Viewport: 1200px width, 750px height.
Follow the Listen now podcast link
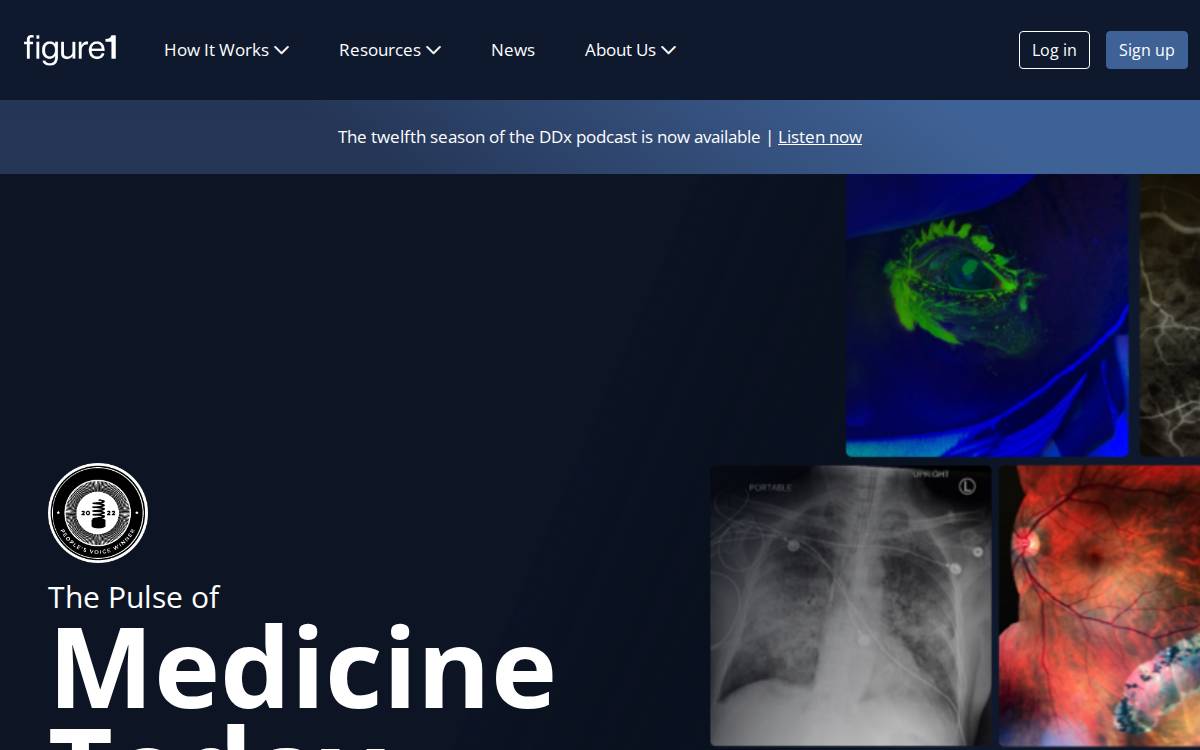(820, 137)
